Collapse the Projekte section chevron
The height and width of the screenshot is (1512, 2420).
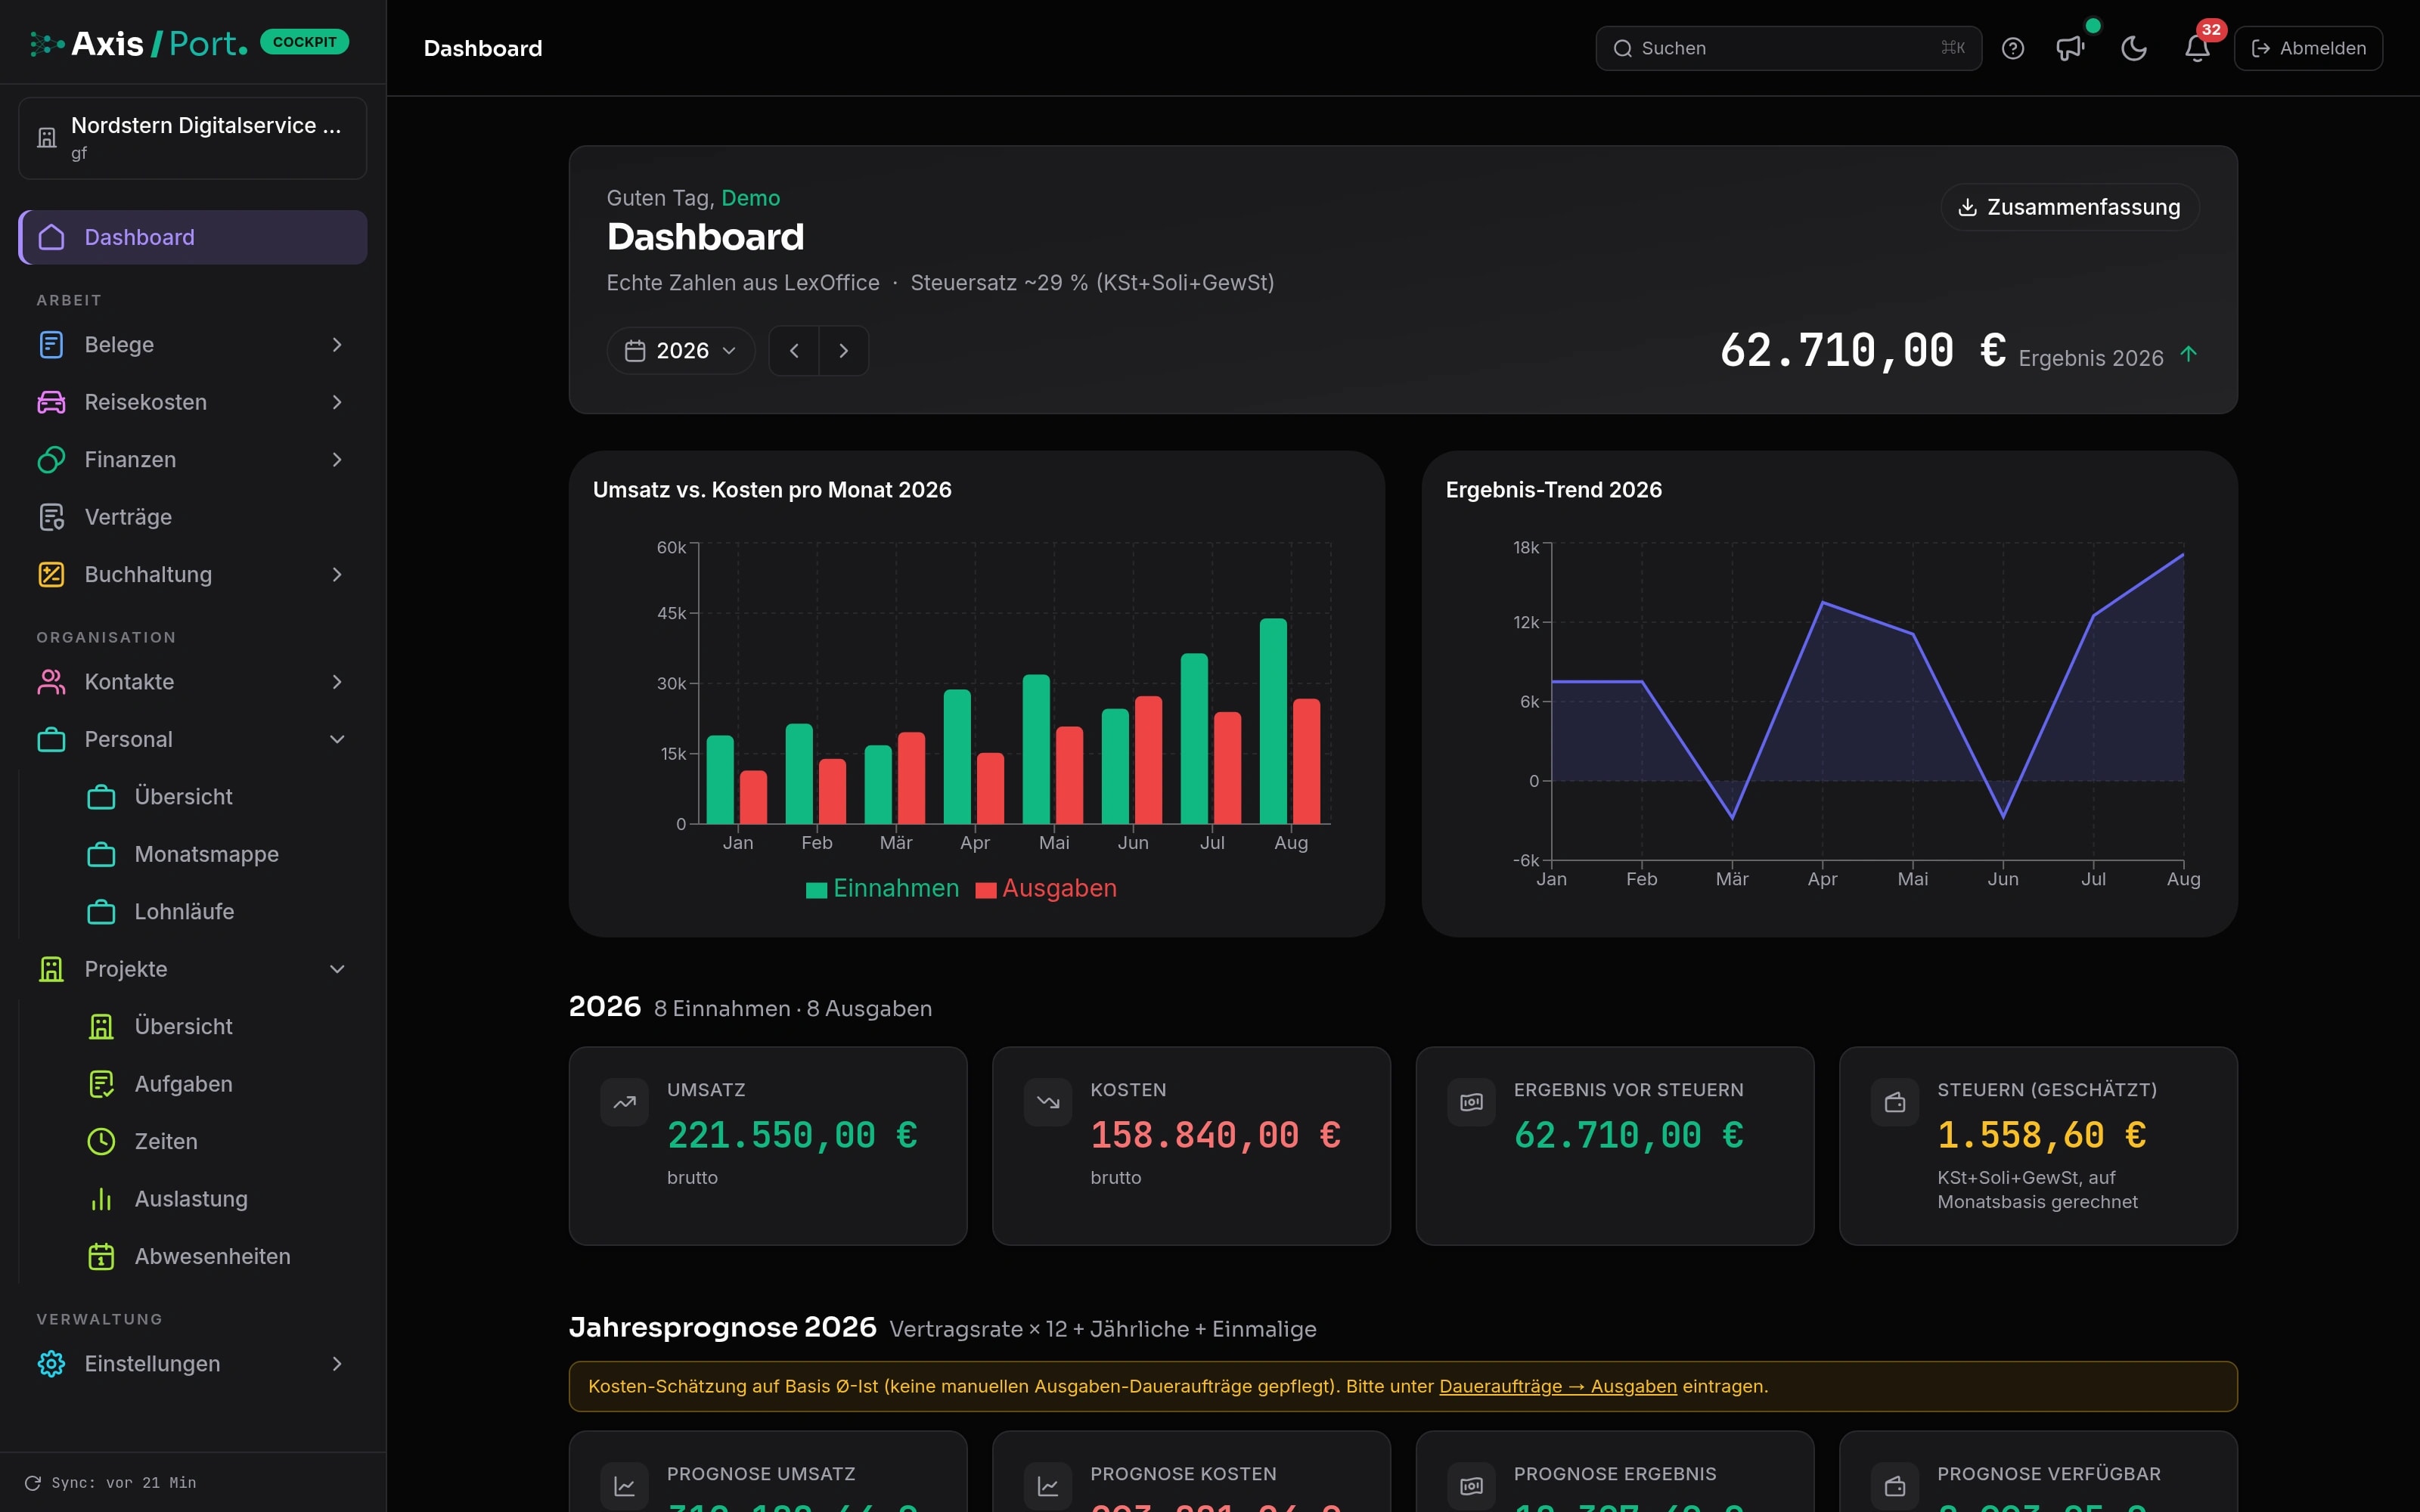(x=337, y=969)
